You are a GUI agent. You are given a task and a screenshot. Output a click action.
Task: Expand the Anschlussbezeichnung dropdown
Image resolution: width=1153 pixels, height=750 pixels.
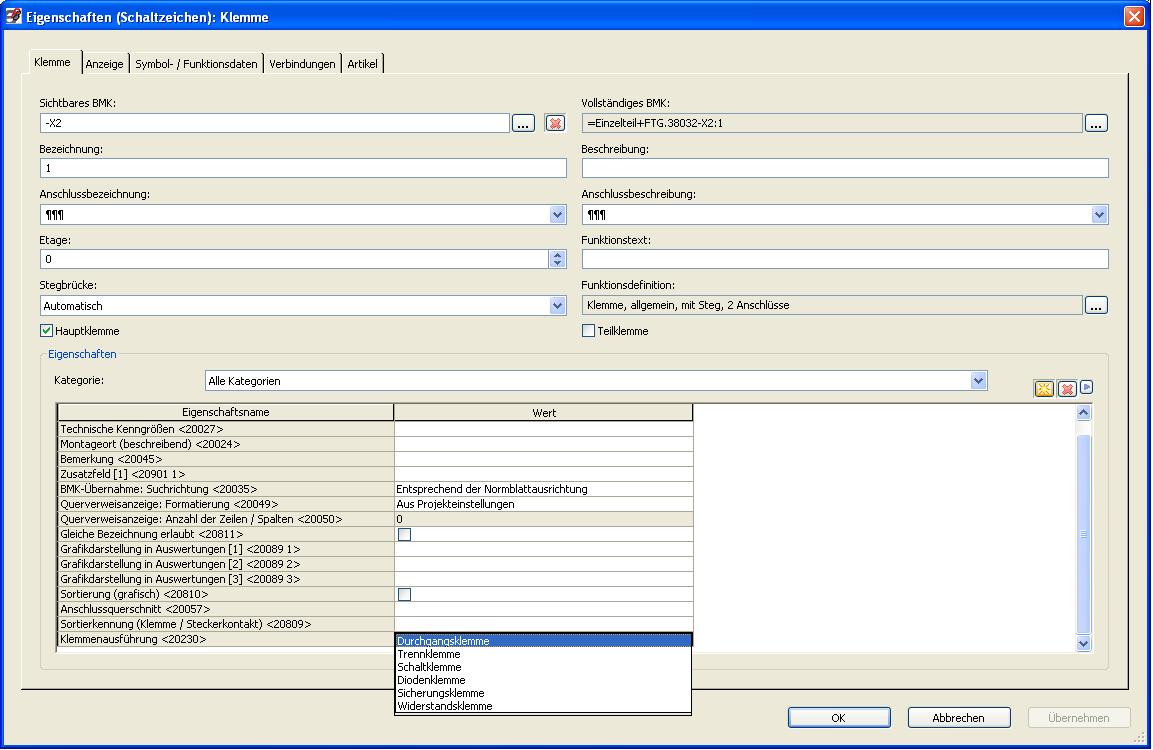coord(558,215)
